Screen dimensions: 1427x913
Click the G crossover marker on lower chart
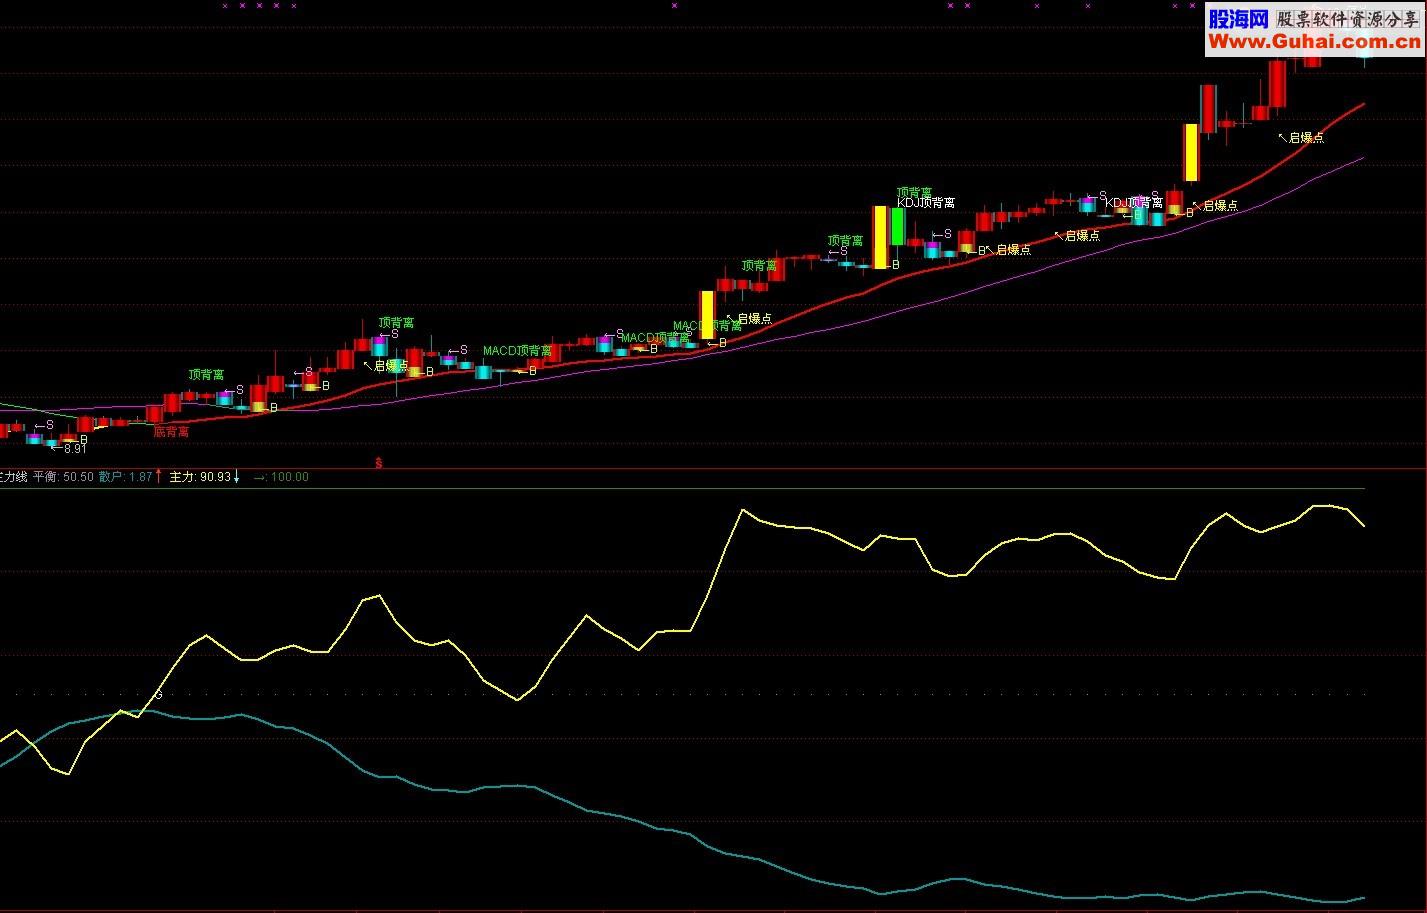tap(158, 693)
